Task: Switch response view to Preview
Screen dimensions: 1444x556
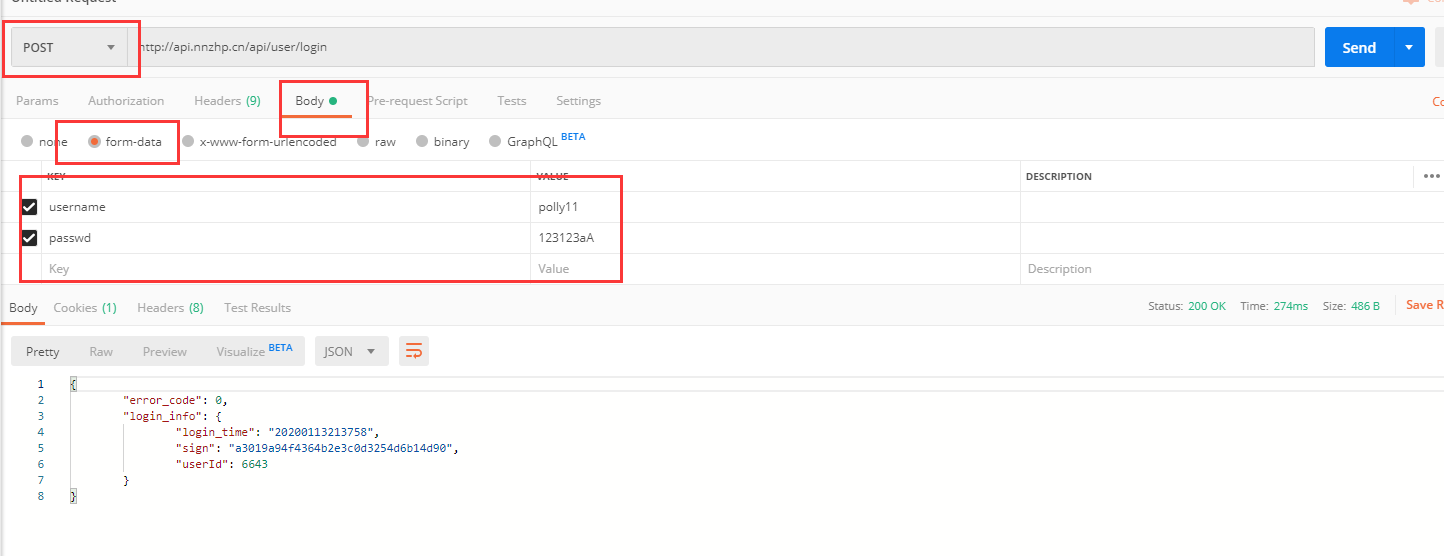Action: (165, 351)
